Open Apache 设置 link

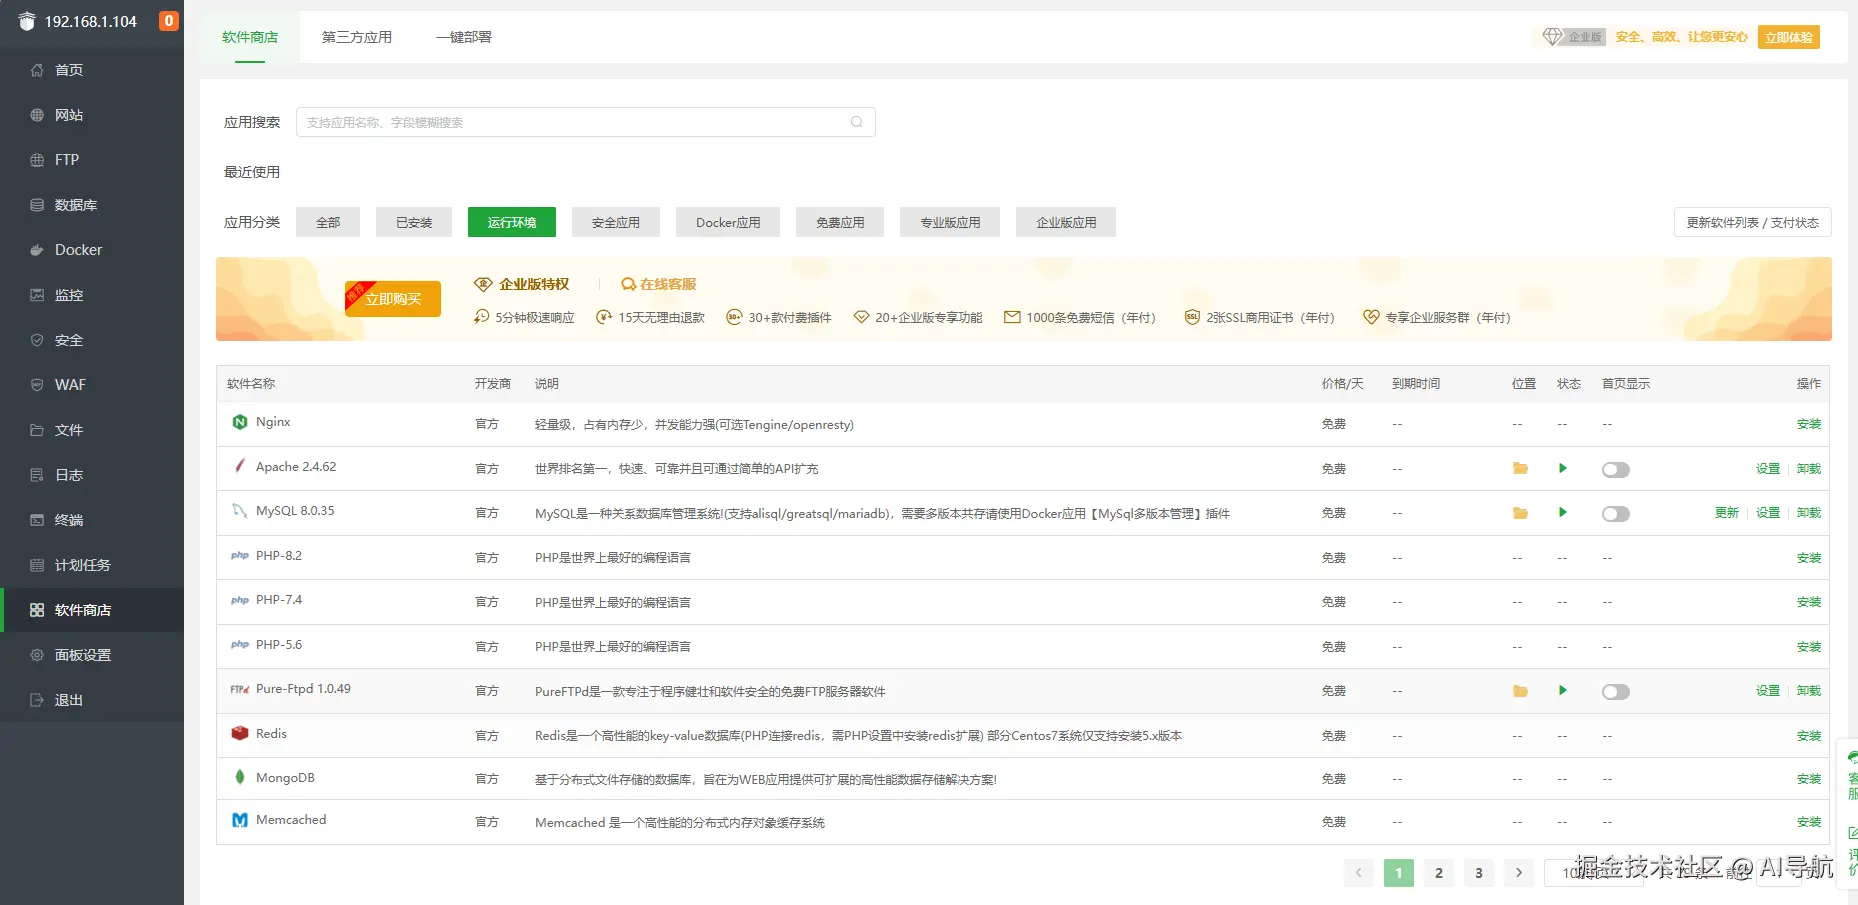click(x=1768, y=469)
